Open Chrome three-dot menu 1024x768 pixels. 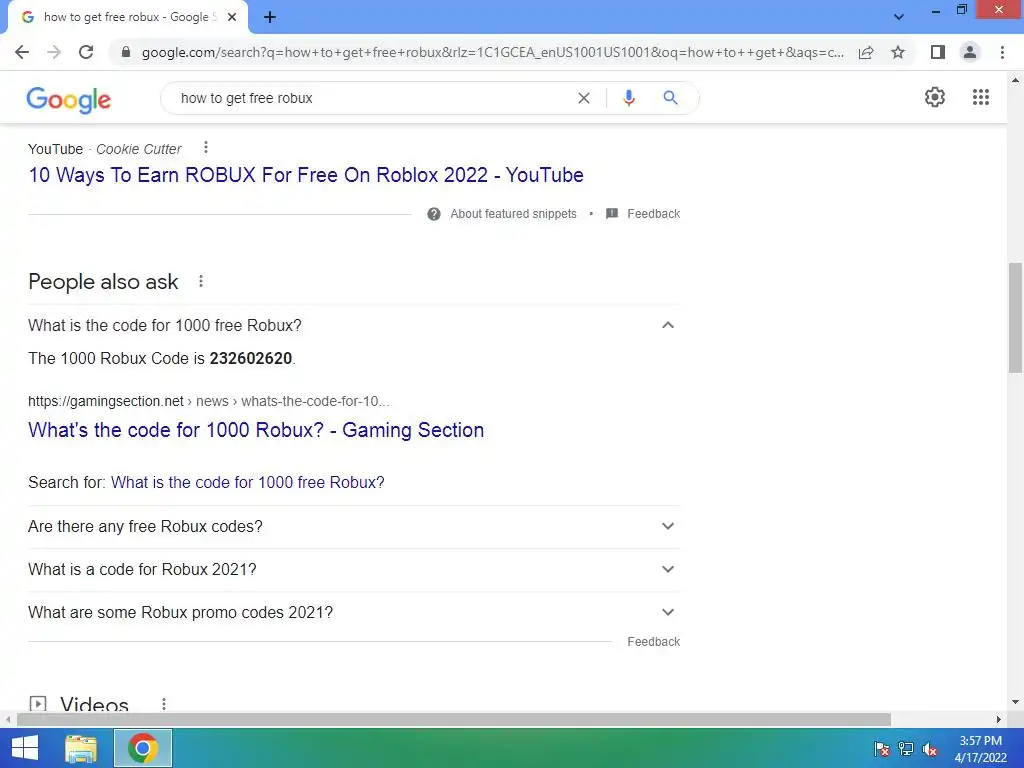pos(1002,52)
